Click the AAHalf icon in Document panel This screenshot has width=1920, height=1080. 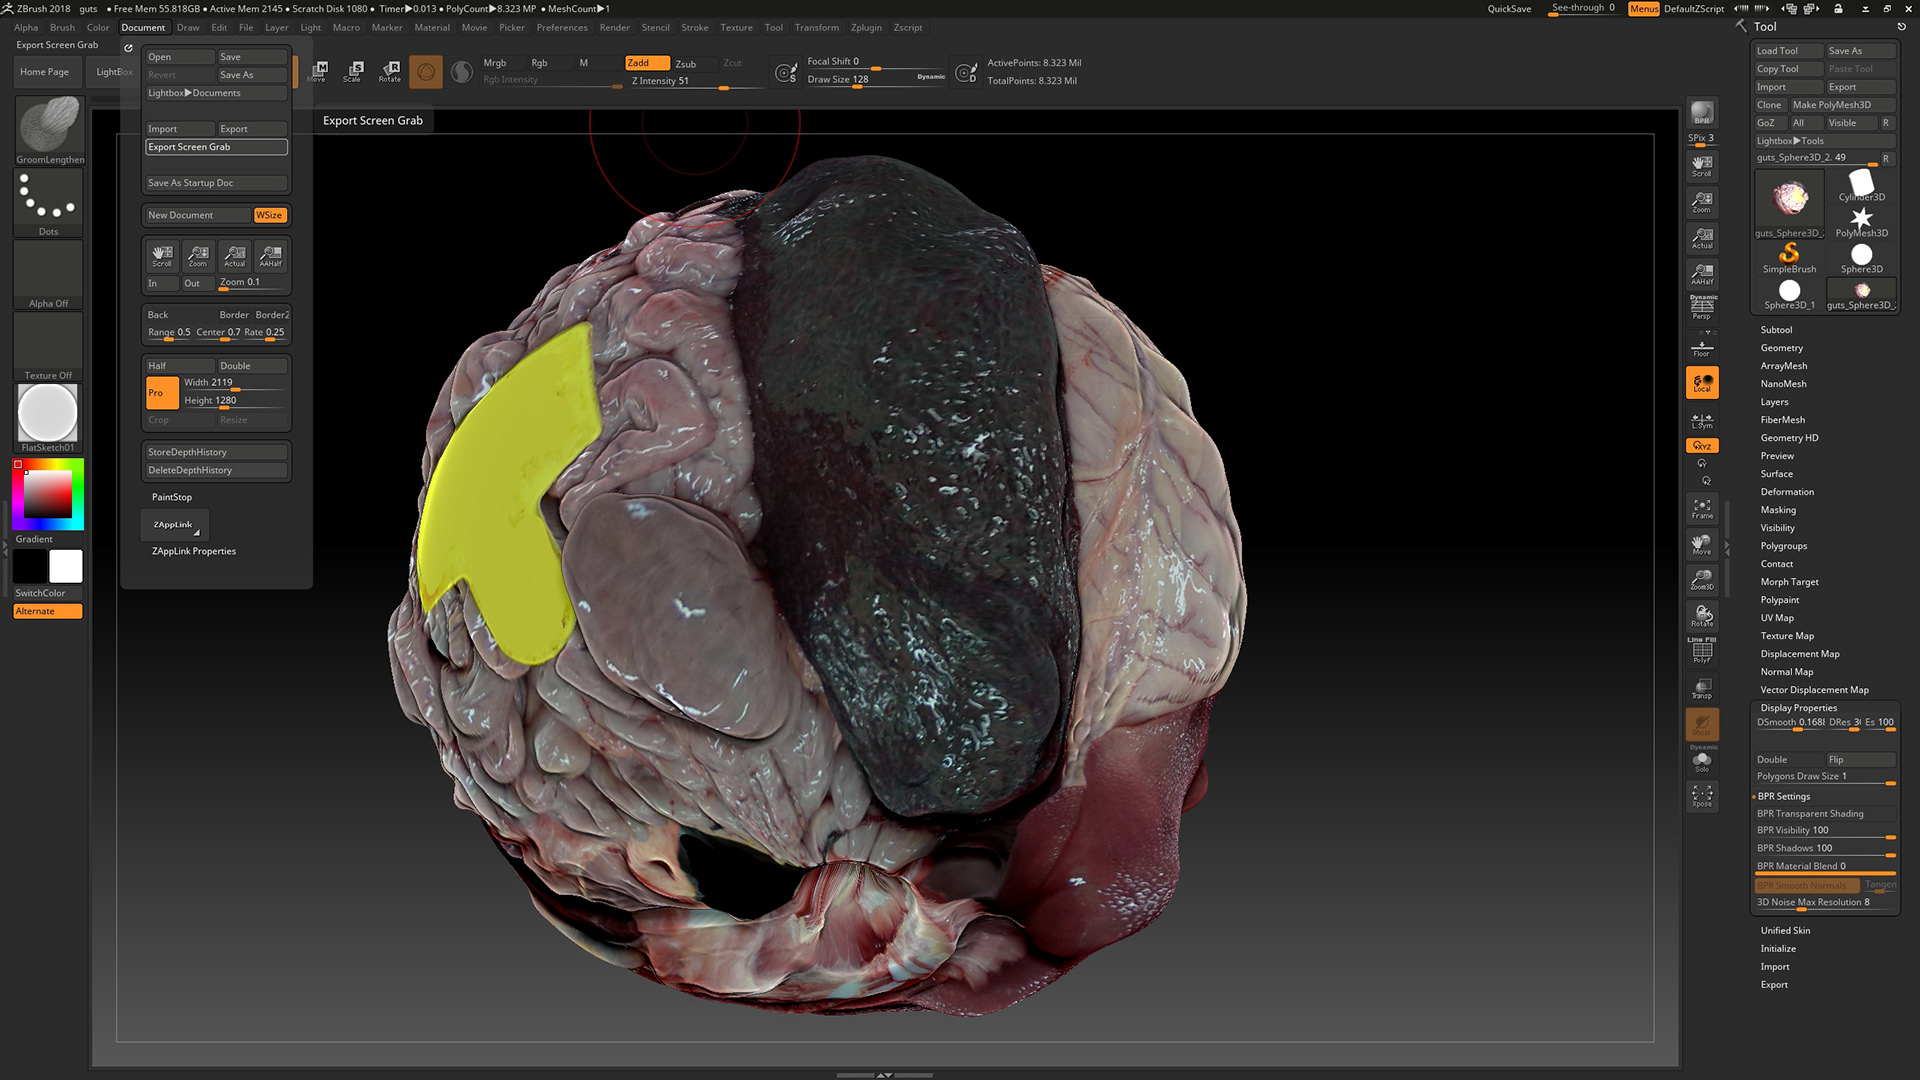coord(271,256)
